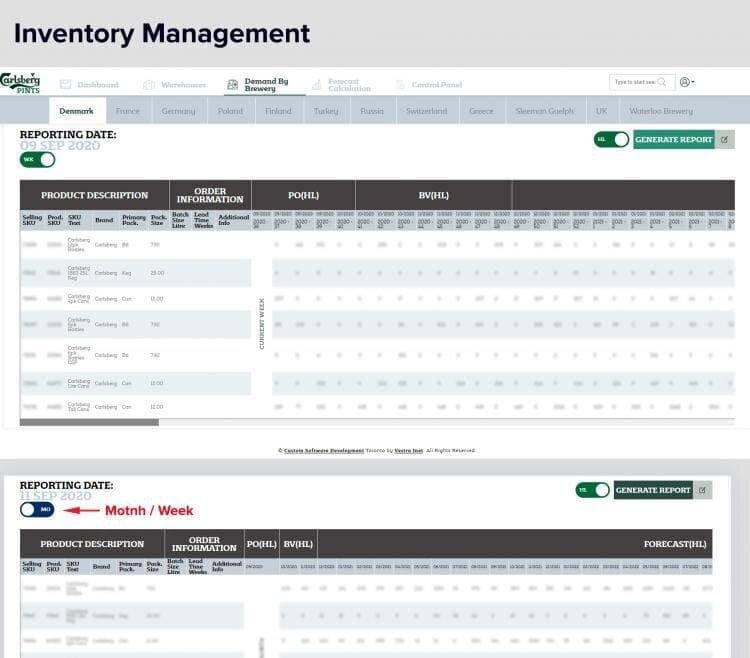Click lower table Order Information header

204,544
